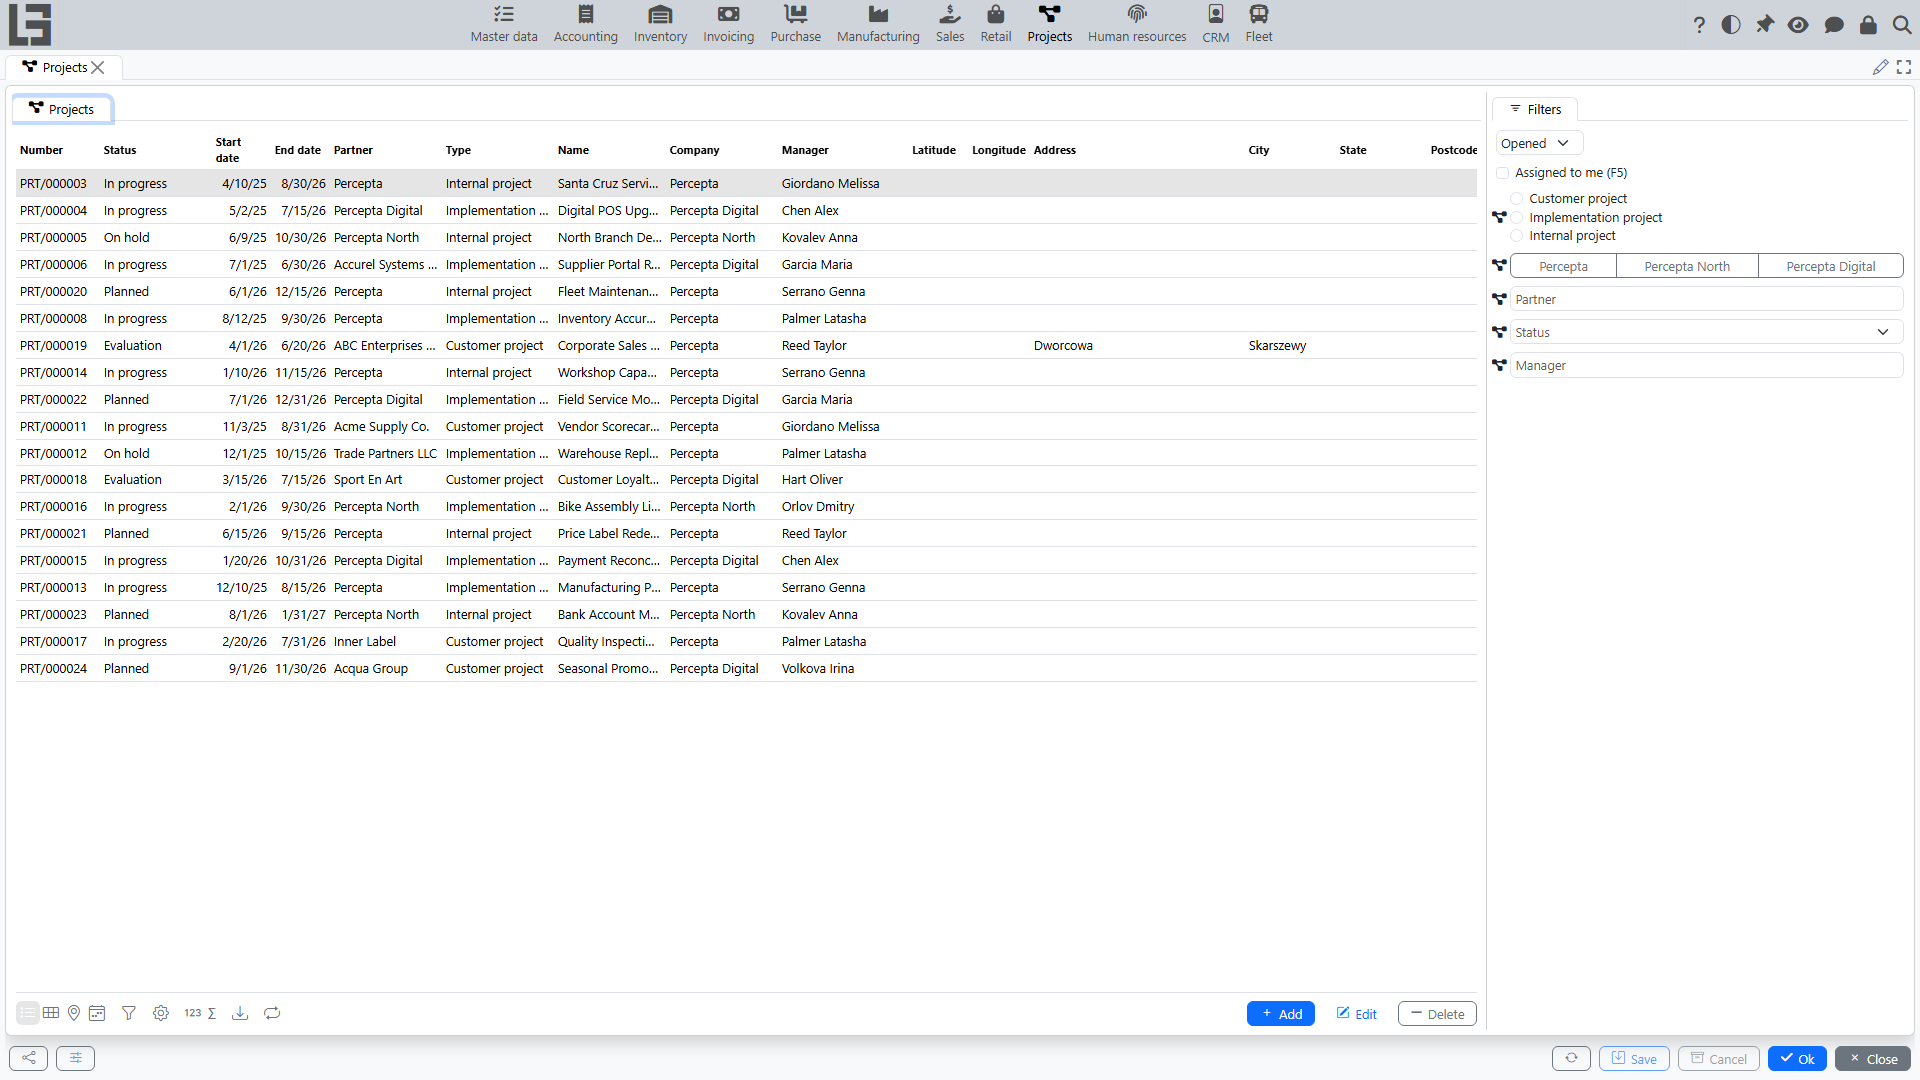Open table settings gear icon
This screenshot has height=1080, width=1920.
pyautogui.click(x=161, y=1013)
